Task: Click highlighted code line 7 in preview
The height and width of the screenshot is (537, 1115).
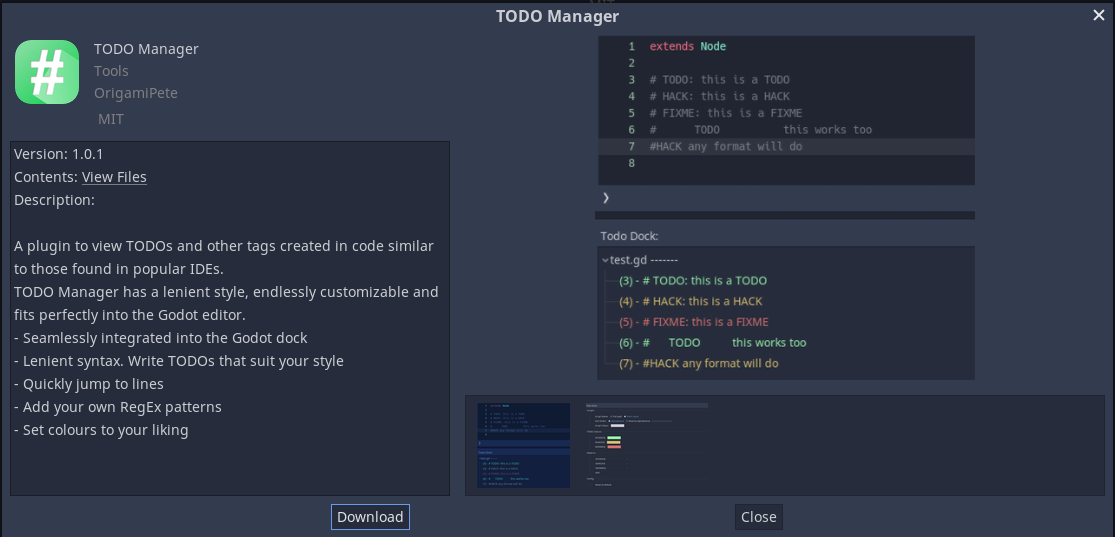Action: 725,147
